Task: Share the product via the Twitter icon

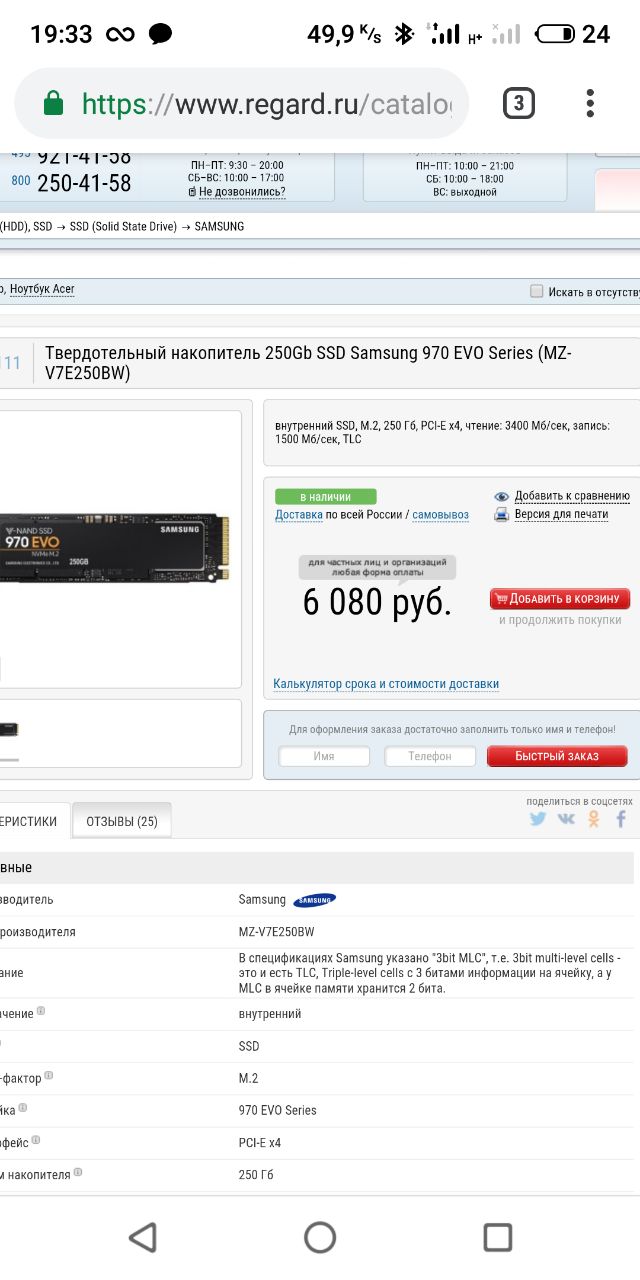Action: (538, 819)
